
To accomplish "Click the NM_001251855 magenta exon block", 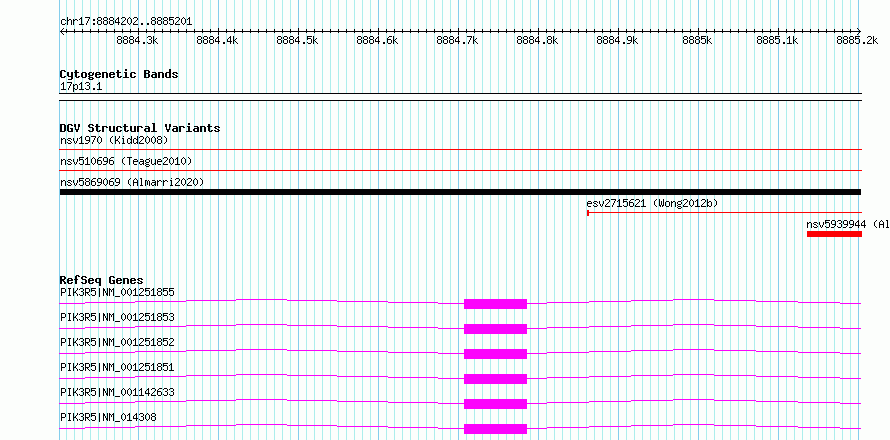I will pos(496,304).
